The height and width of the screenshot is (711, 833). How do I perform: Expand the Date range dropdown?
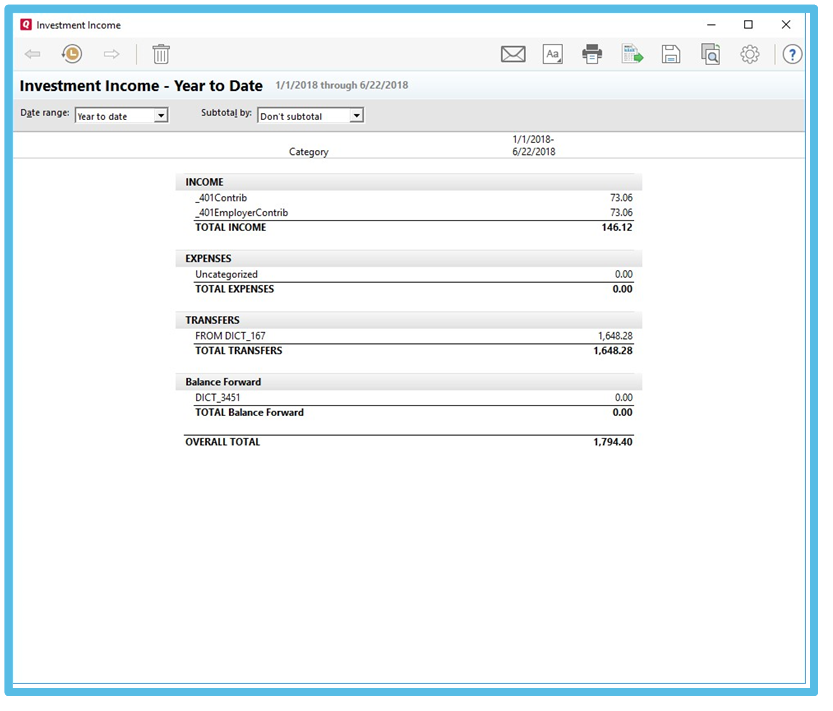pyautogui.click(x=161, y=116)
